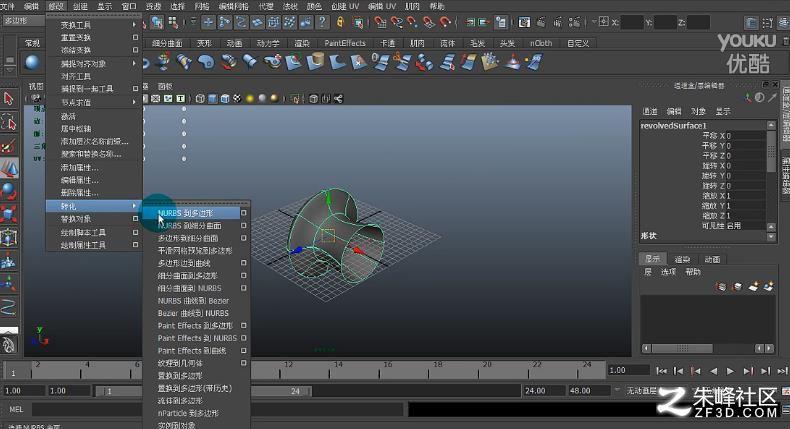
Task: Open options box for NURBS 到多边形
Action: (243, 213)
